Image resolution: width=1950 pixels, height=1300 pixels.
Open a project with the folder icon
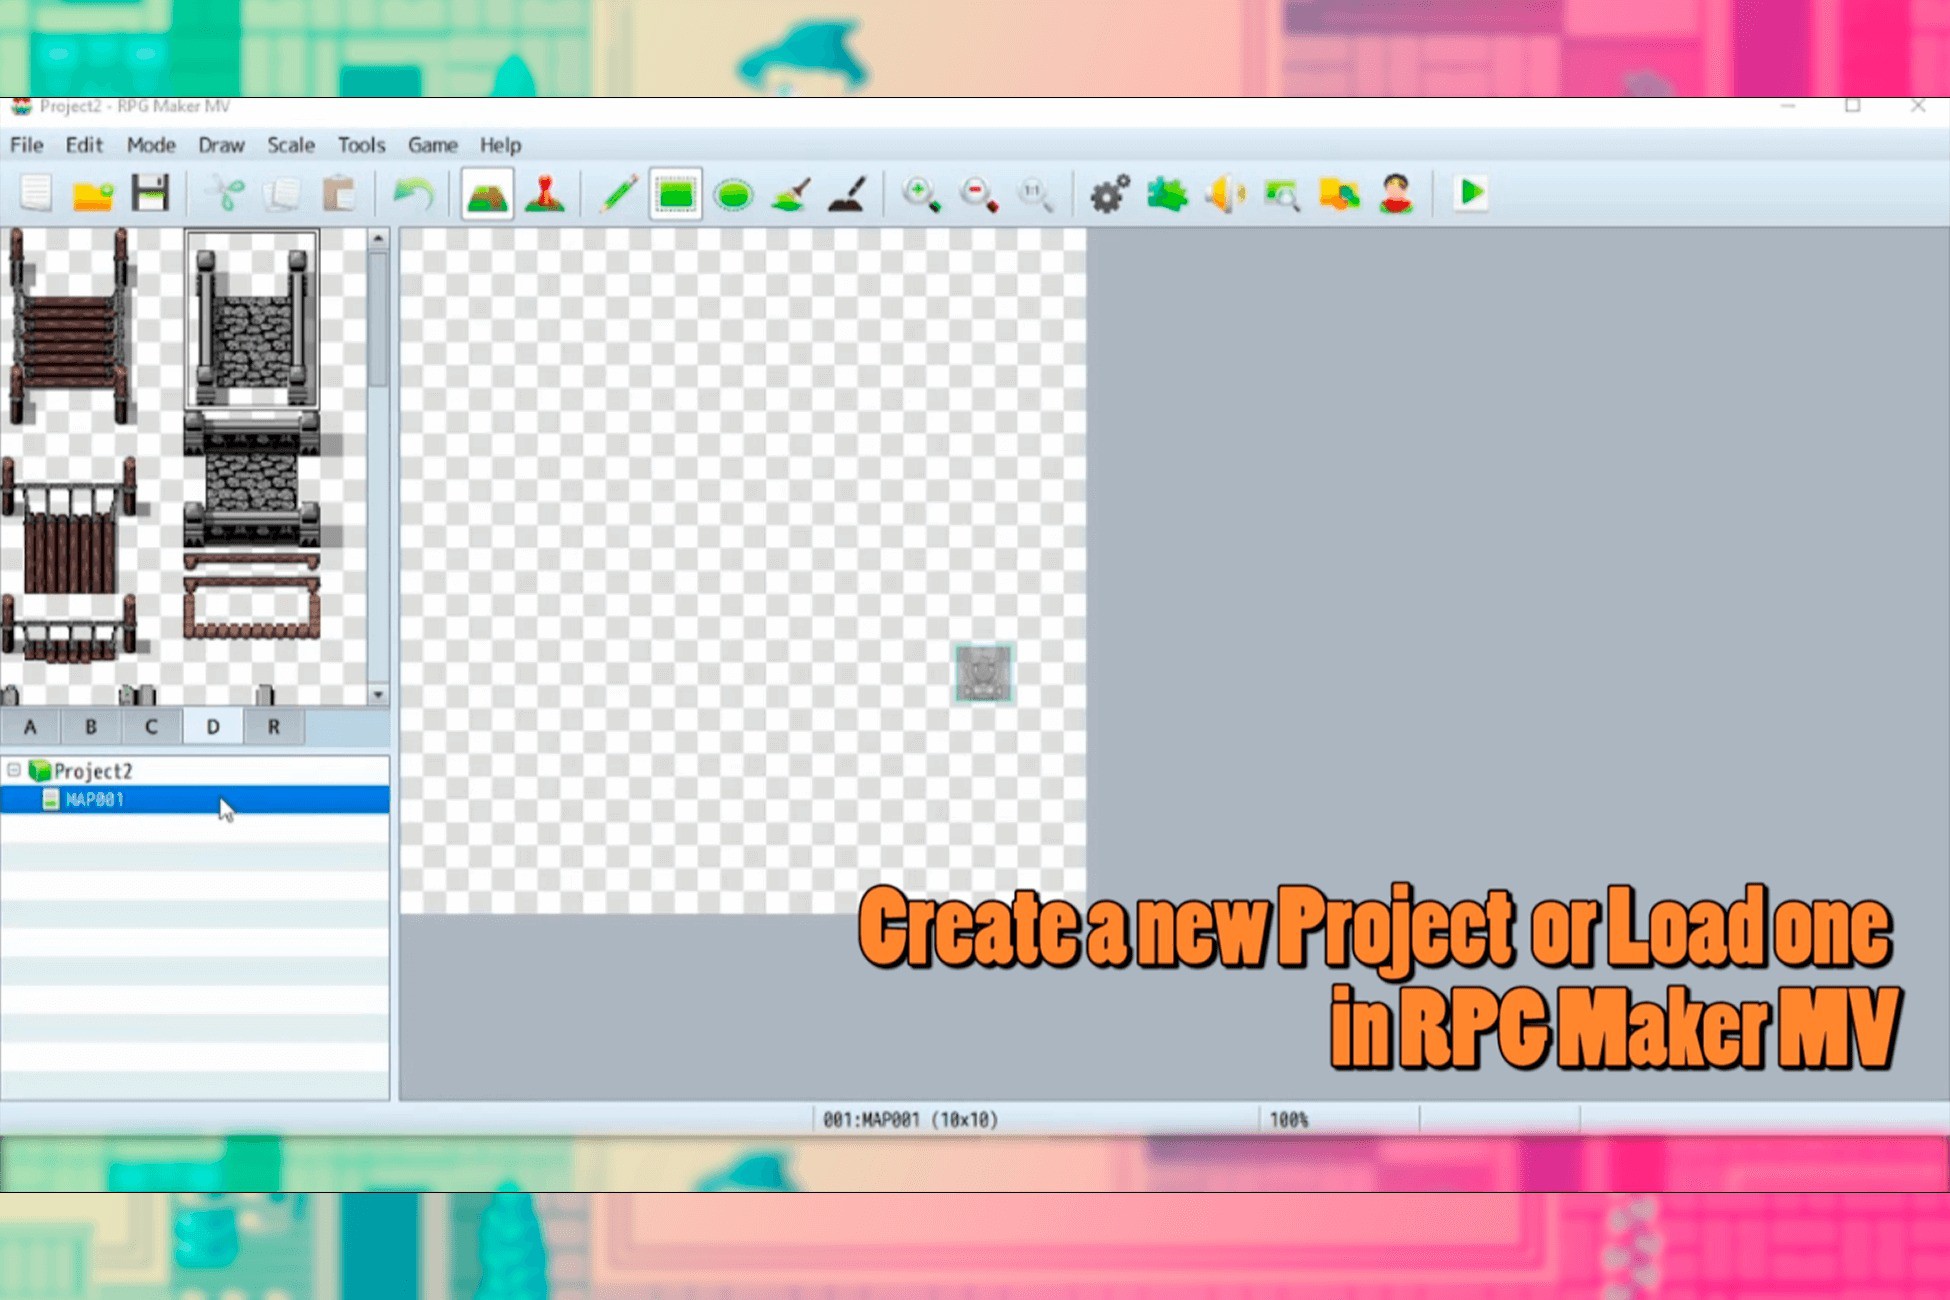click(x=93, y=193)
